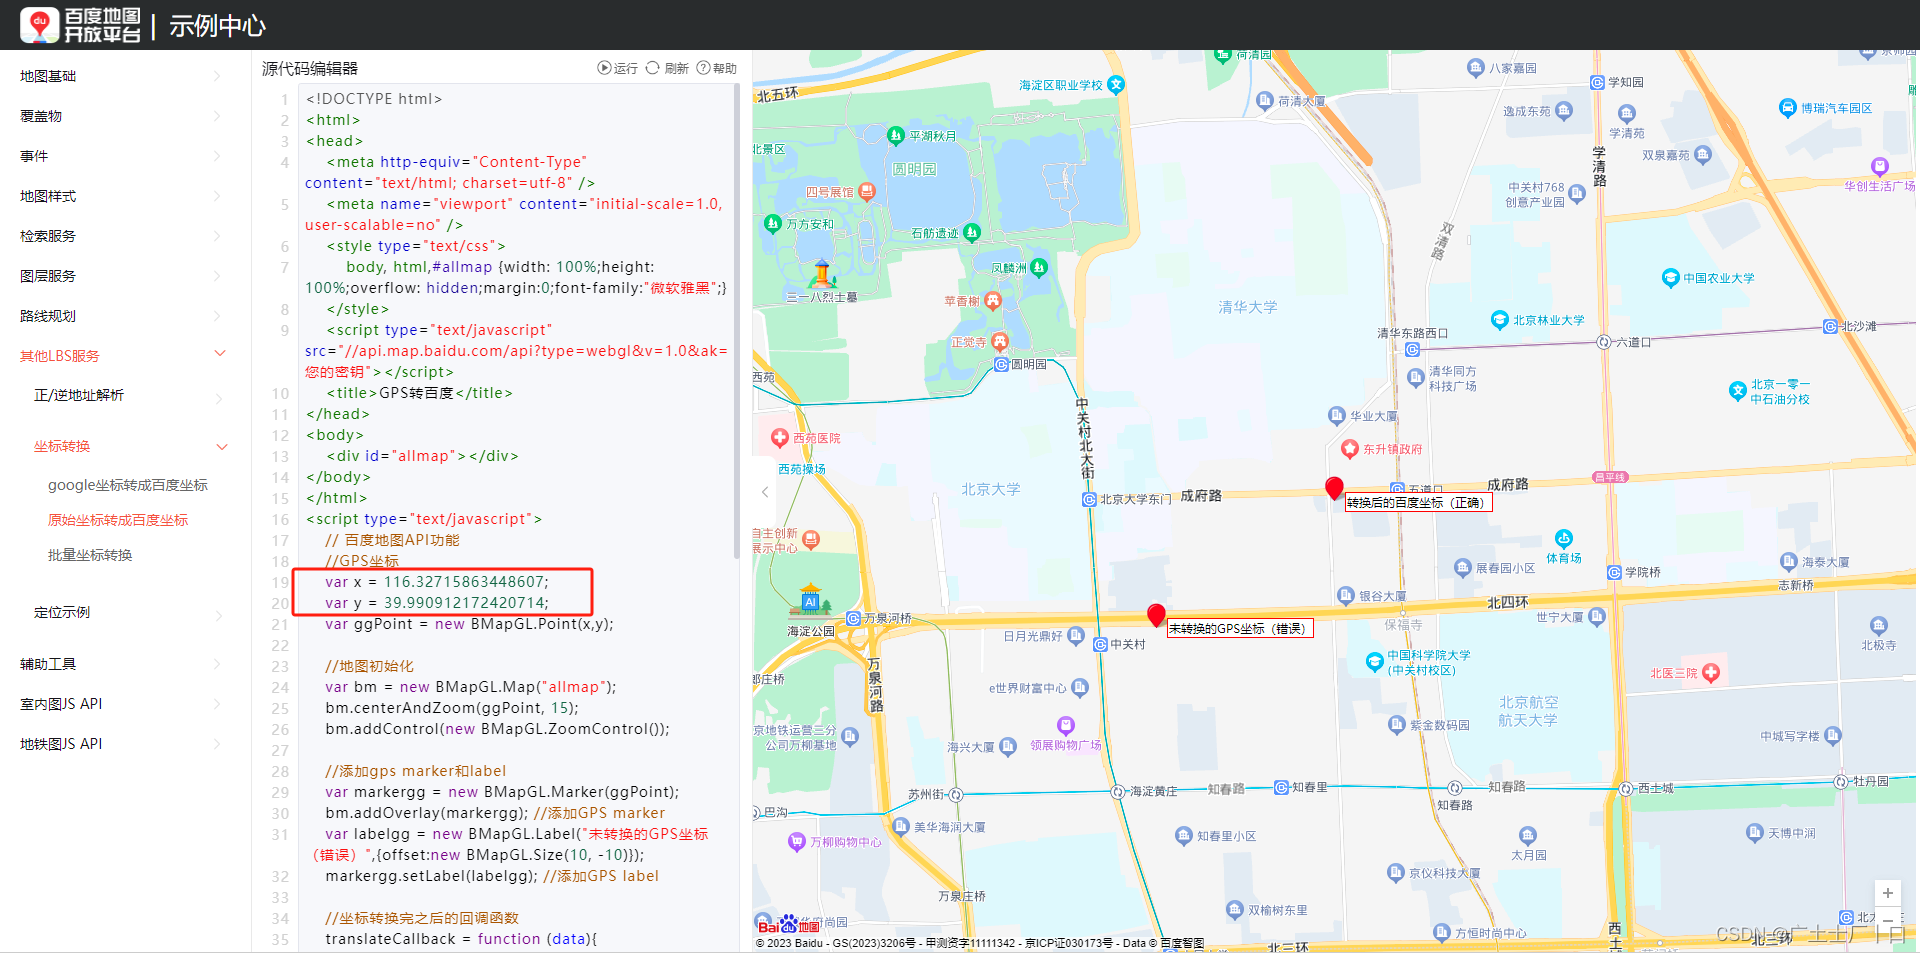1920x953 pixels.
Task: Open the 地图基础 sidebar menu
Action: 48,76
